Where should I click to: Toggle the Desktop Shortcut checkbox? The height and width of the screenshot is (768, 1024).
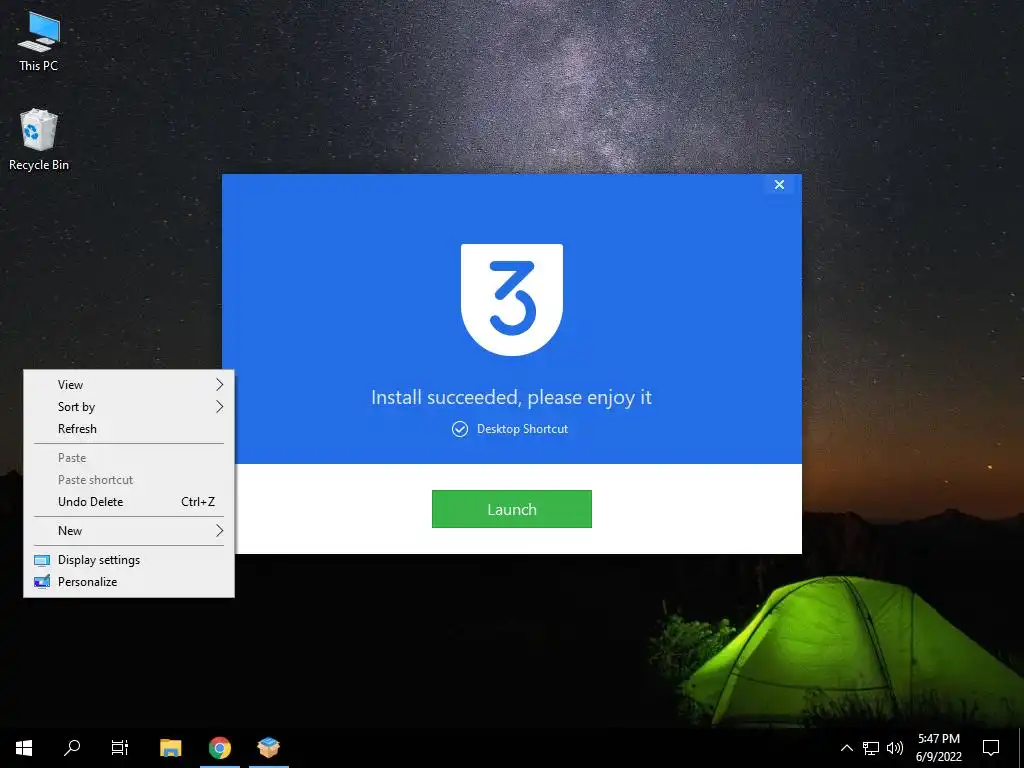click(460, 429)
